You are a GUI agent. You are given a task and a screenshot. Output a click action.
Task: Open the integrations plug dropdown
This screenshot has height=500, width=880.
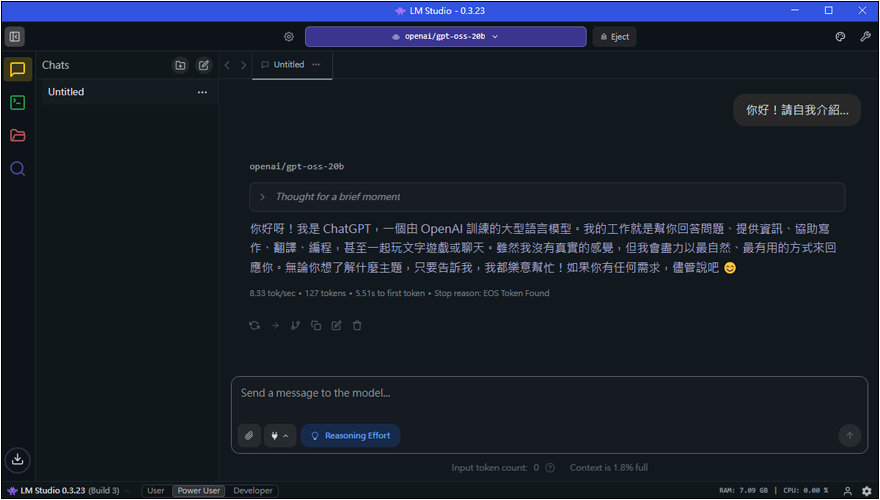pyautogui.click(x=280, y=435)
